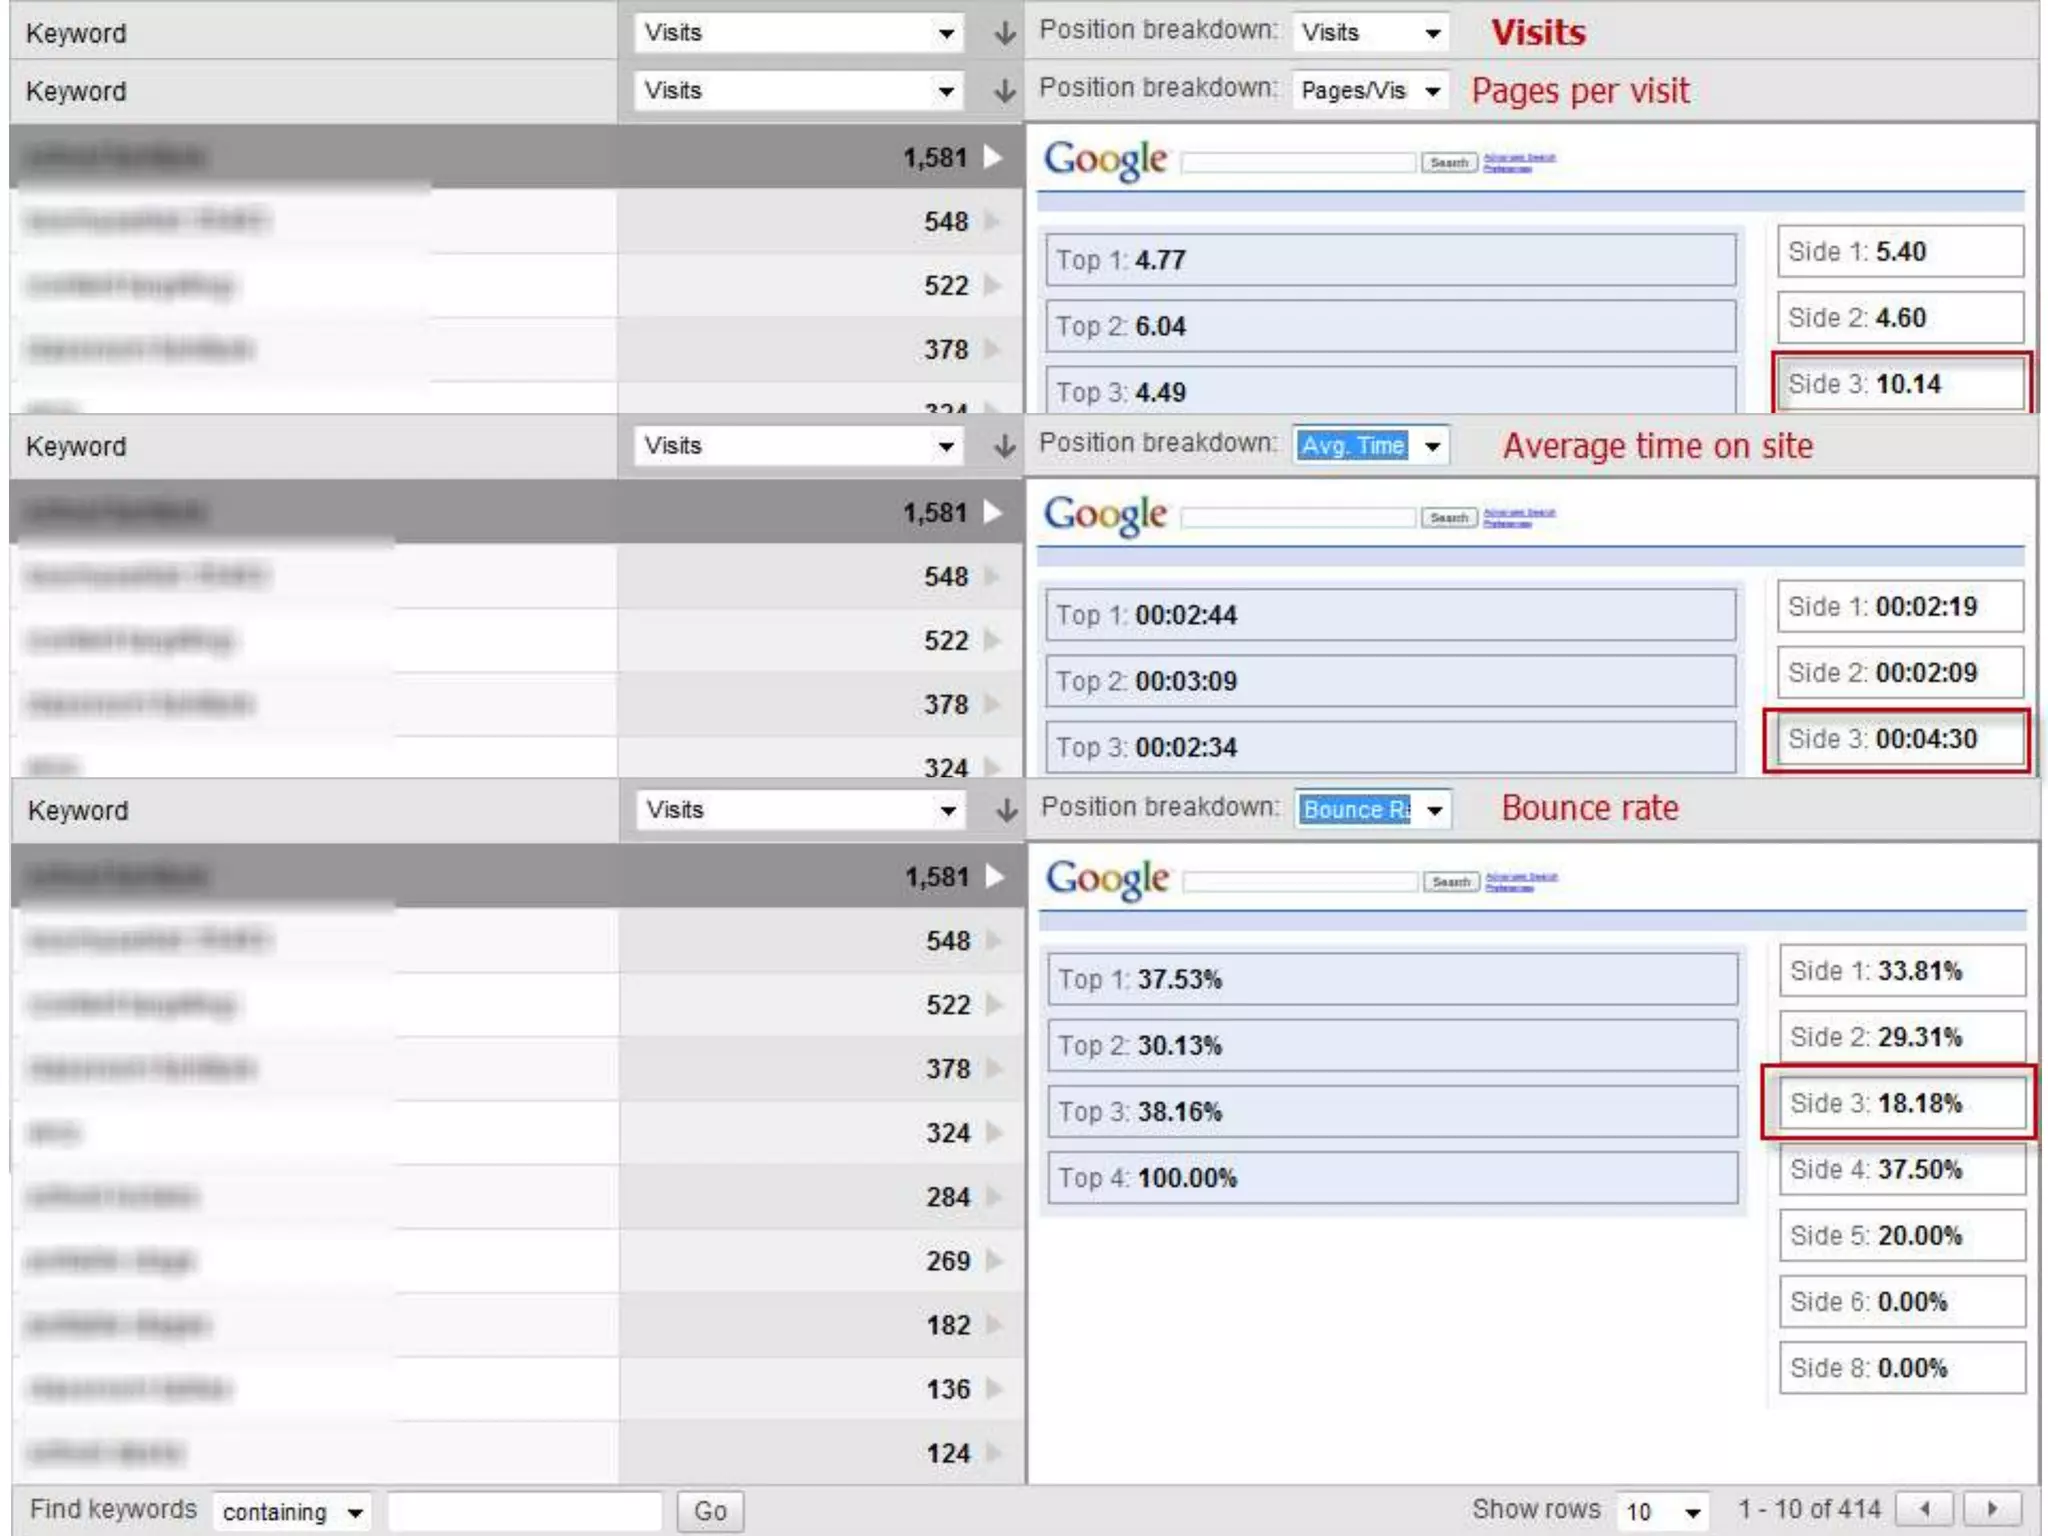The width and height of the screenshot is (2048, 1536).
Task: Open the Show rows count dropdown
Action: tap(1663, 1511)
